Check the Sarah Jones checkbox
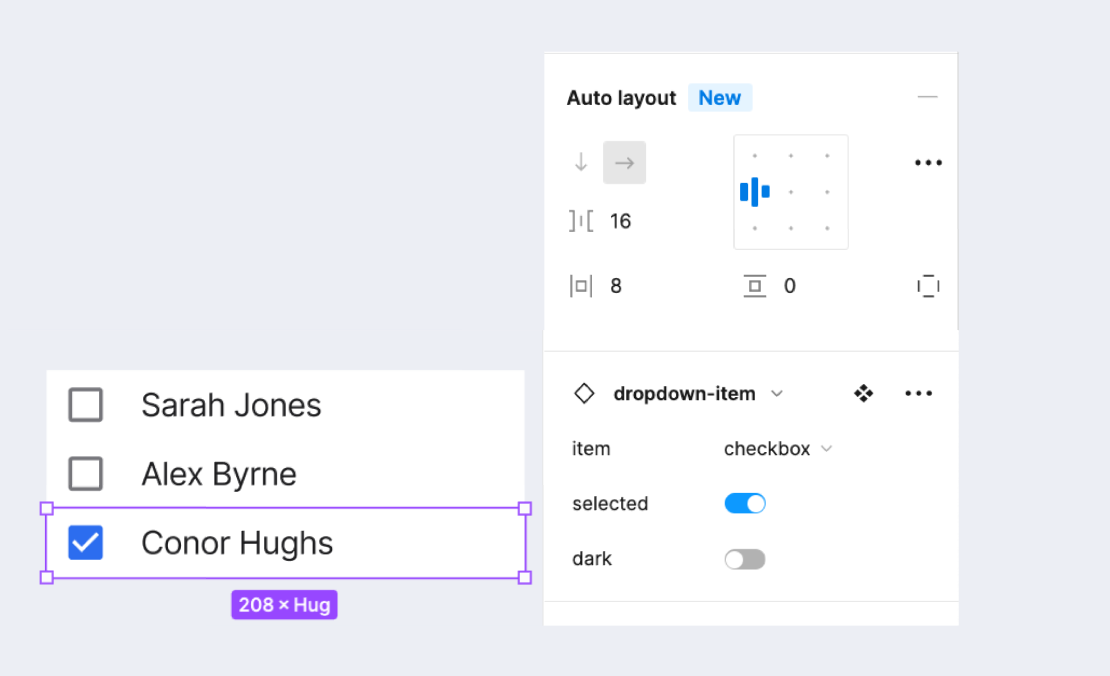The image size is (1110, 676). click(86, 405)
